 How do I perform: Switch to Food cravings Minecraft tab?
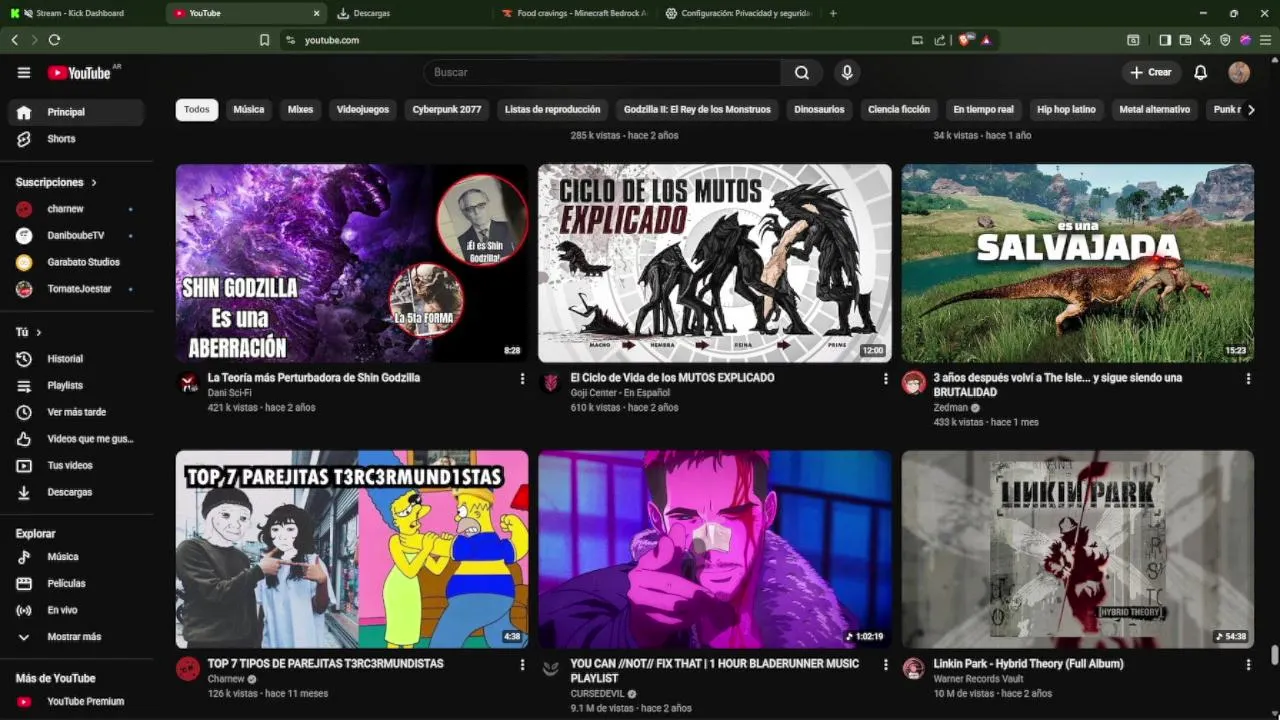pyautogui.click(x=574, y=13)
